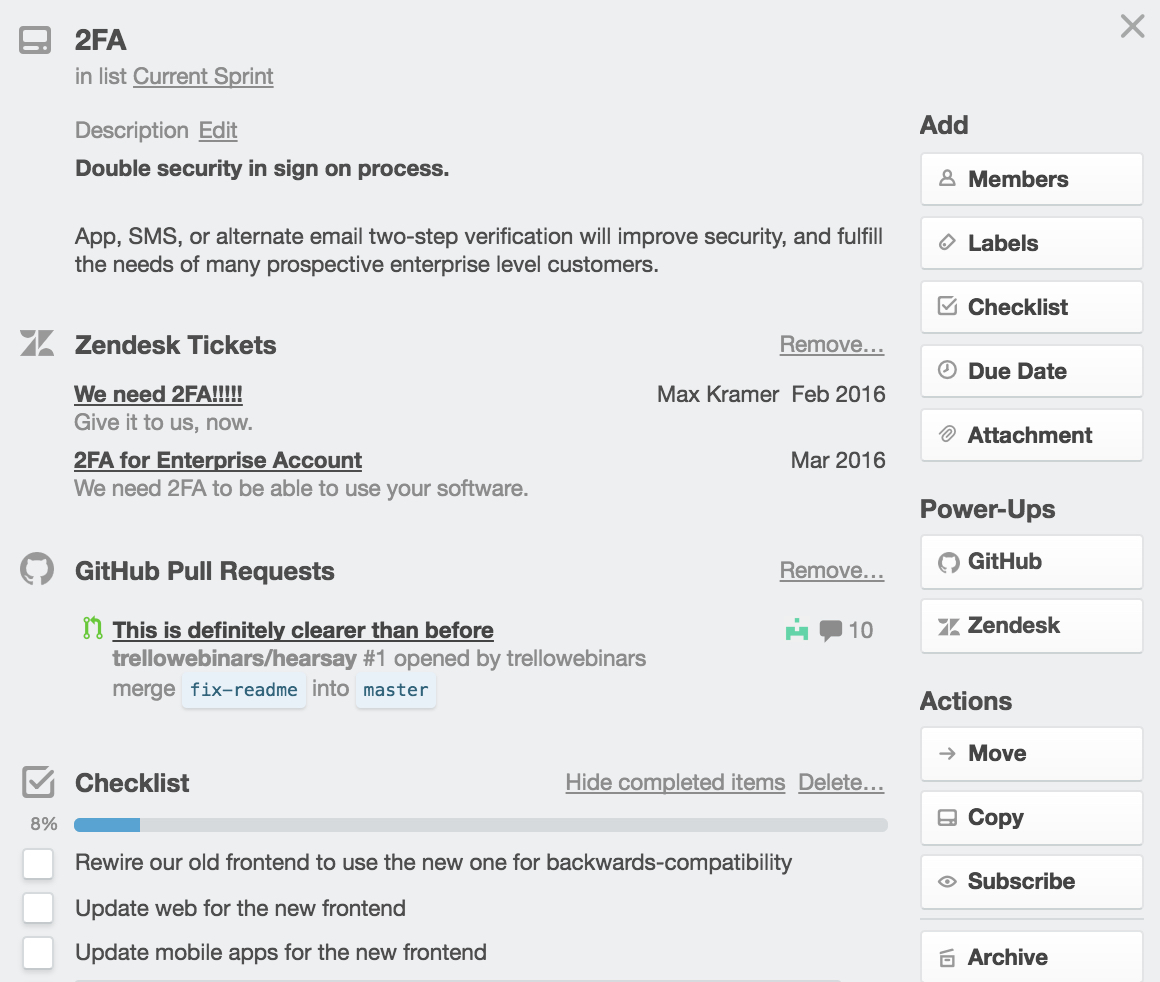
Task: Click the Feb 2016 ticket date
Action: coord(837,394)
